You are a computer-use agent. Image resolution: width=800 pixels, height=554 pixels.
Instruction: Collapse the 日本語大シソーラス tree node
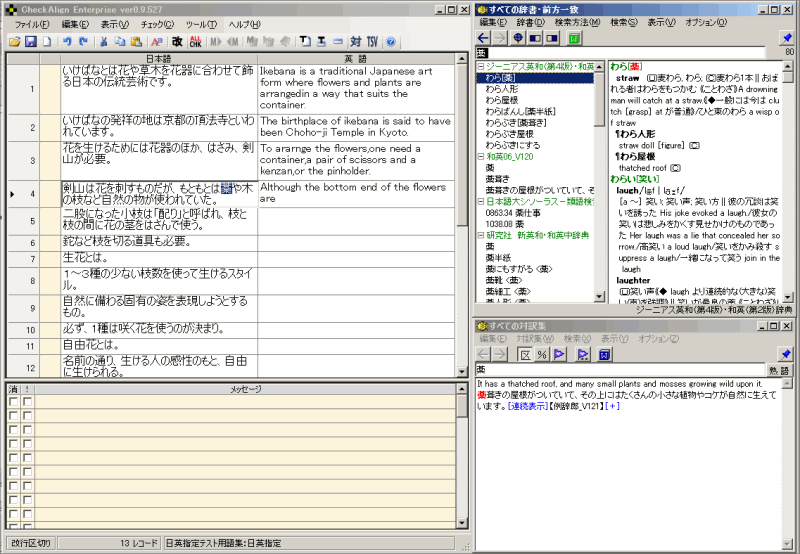point(481,202)
